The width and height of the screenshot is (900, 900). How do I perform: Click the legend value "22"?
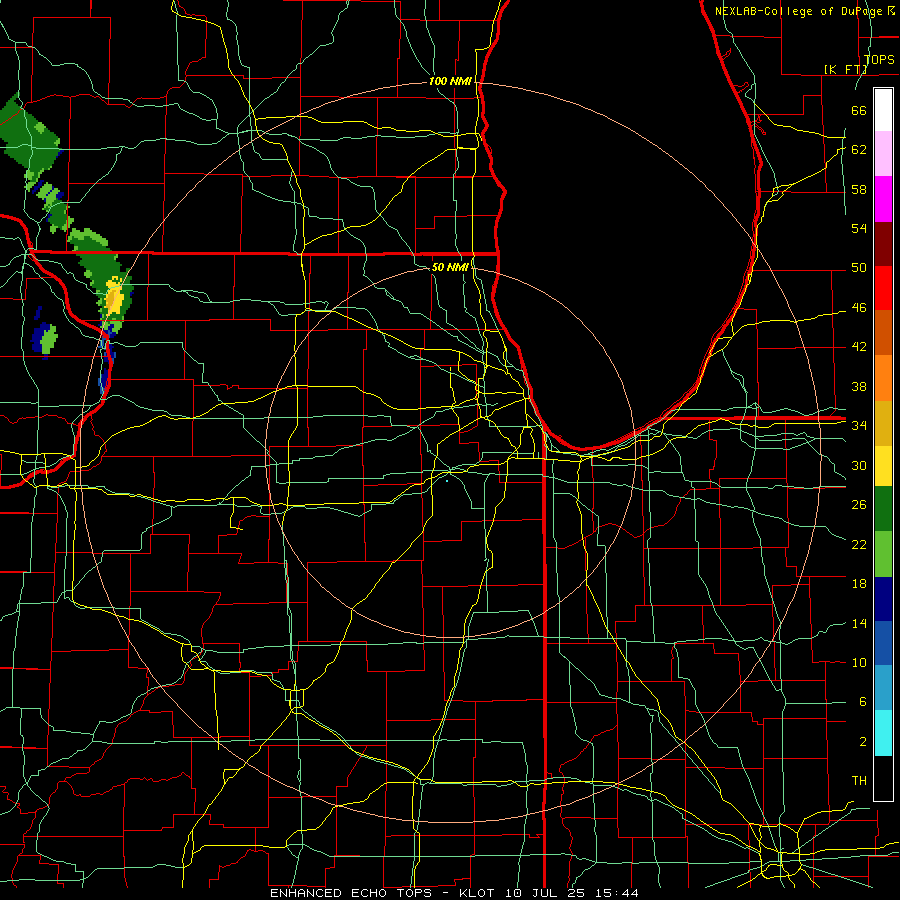859,544
